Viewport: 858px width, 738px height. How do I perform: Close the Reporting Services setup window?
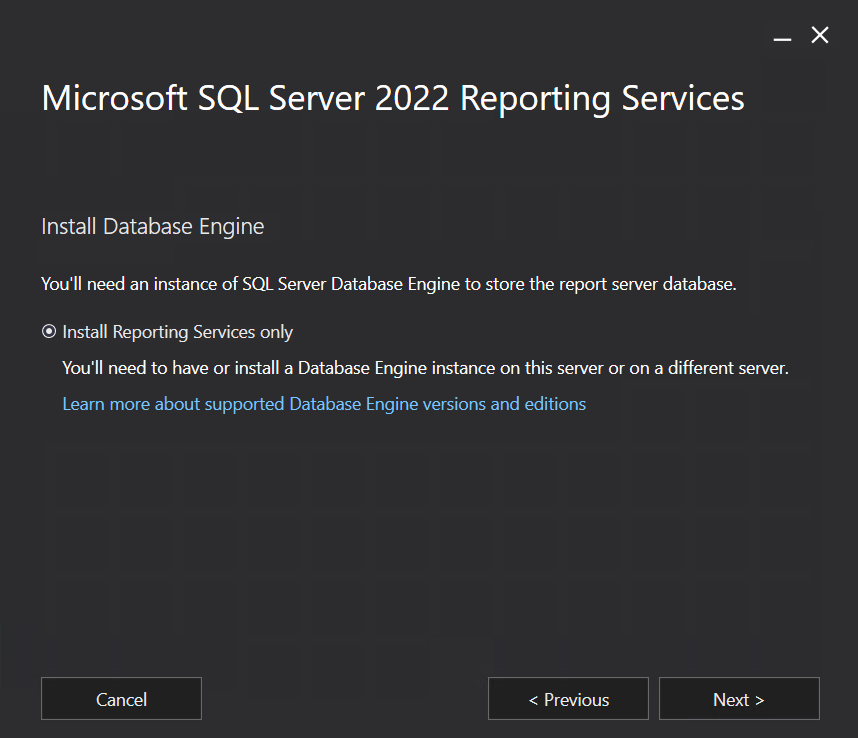point(820,36)
